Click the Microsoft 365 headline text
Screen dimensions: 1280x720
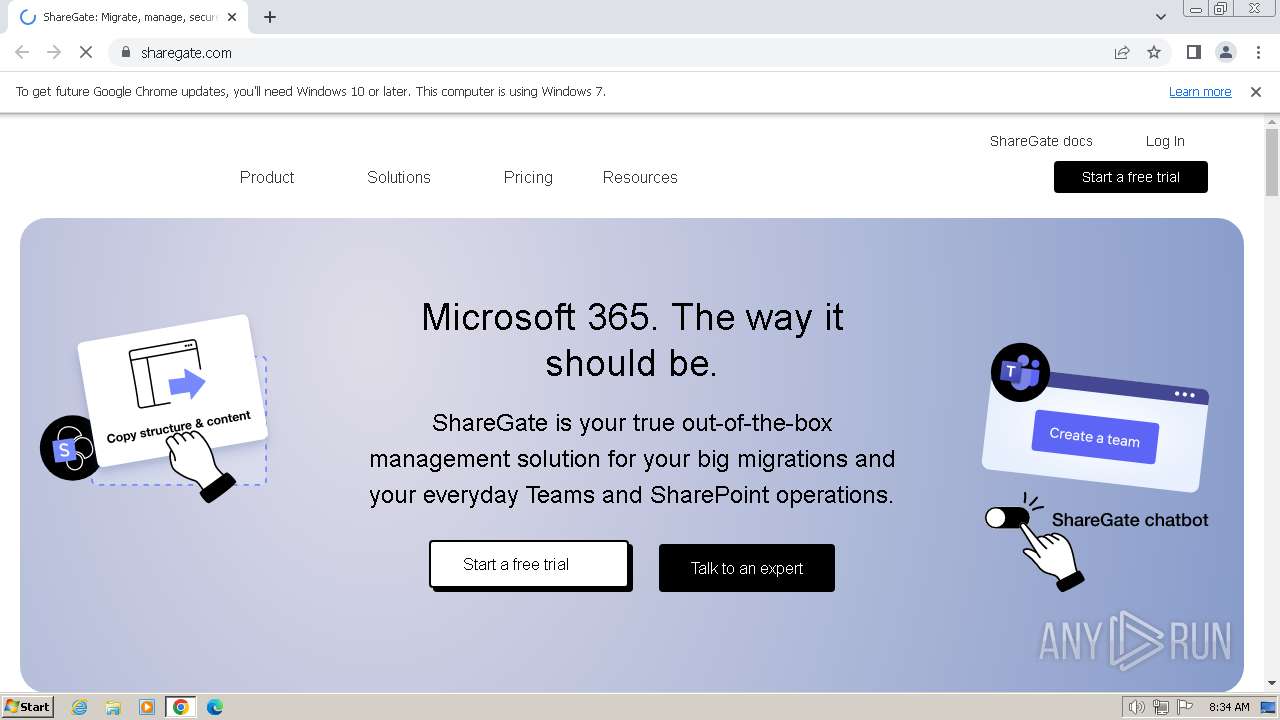point(632,340)
